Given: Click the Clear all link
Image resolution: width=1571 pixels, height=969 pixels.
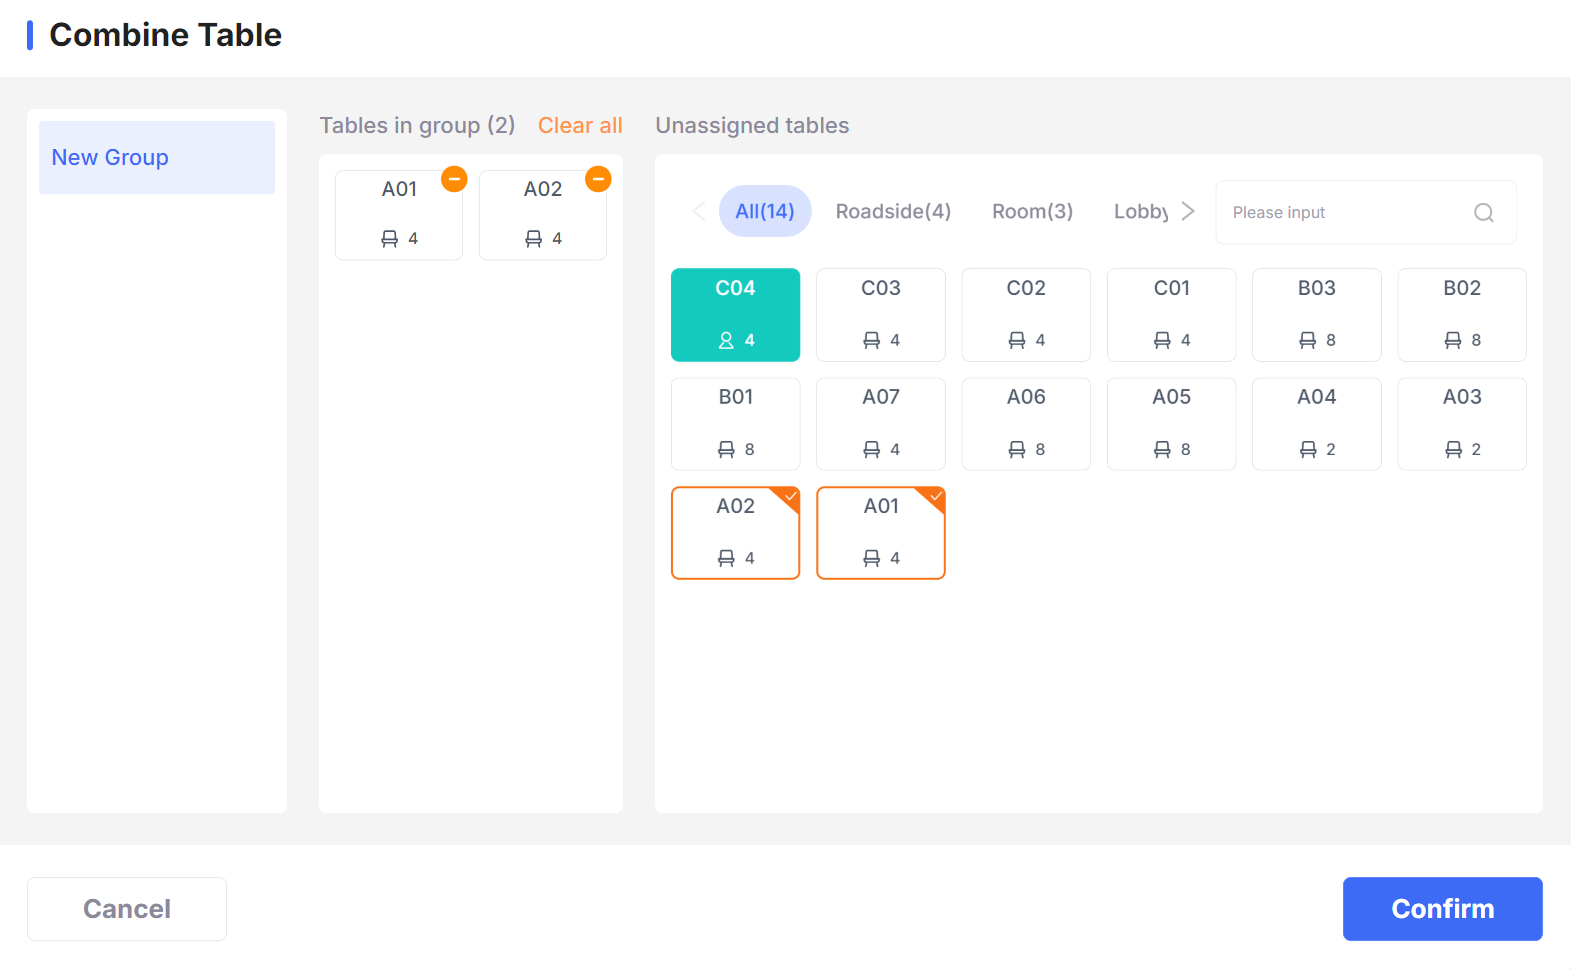Looking at the screenshot, I should [580, 126].
